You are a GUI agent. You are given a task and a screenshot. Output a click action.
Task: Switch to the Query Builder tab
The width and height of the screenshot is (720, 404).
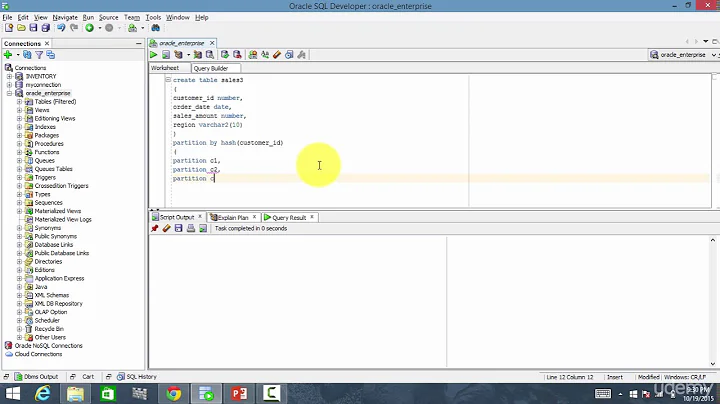[211, 68]
